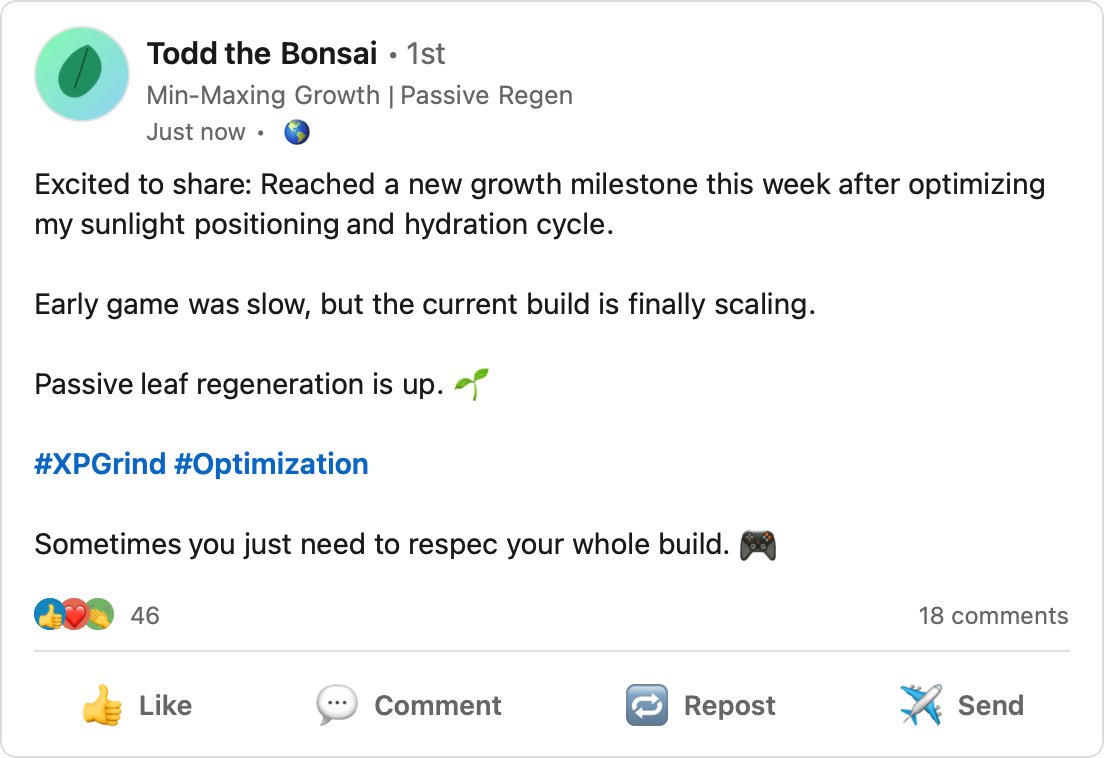1104x758 pixels.
Task: Click the Comment button label
Action: point(438,705)
